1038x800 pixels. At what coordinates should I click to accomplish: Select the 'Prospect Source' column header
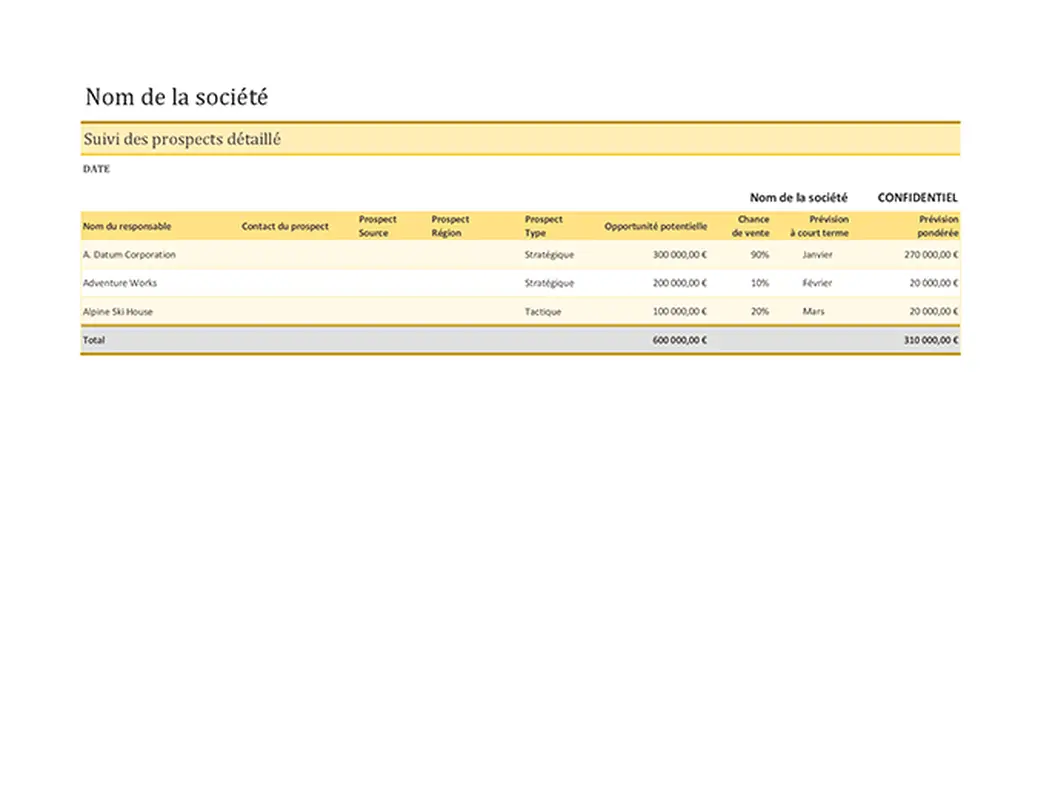click(x=377, y=226)
